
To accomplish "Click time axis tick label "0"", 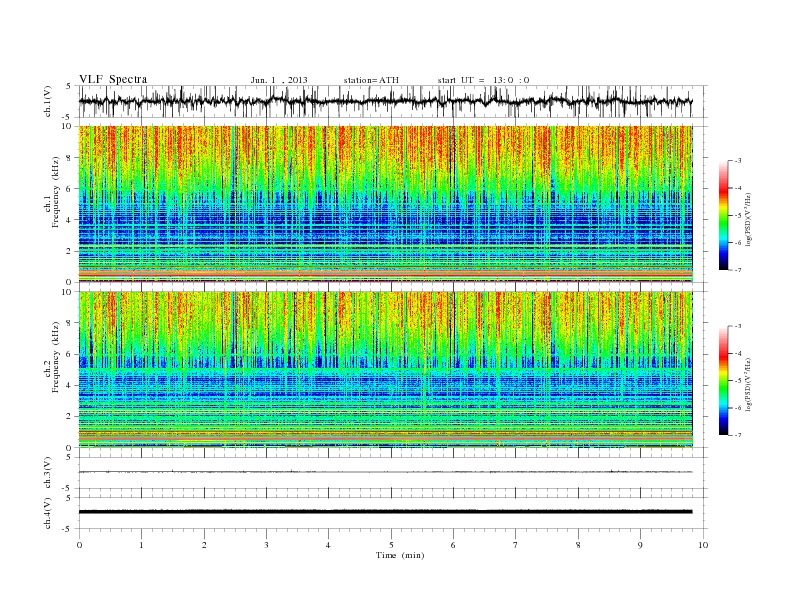I will [x=79, y=545].
